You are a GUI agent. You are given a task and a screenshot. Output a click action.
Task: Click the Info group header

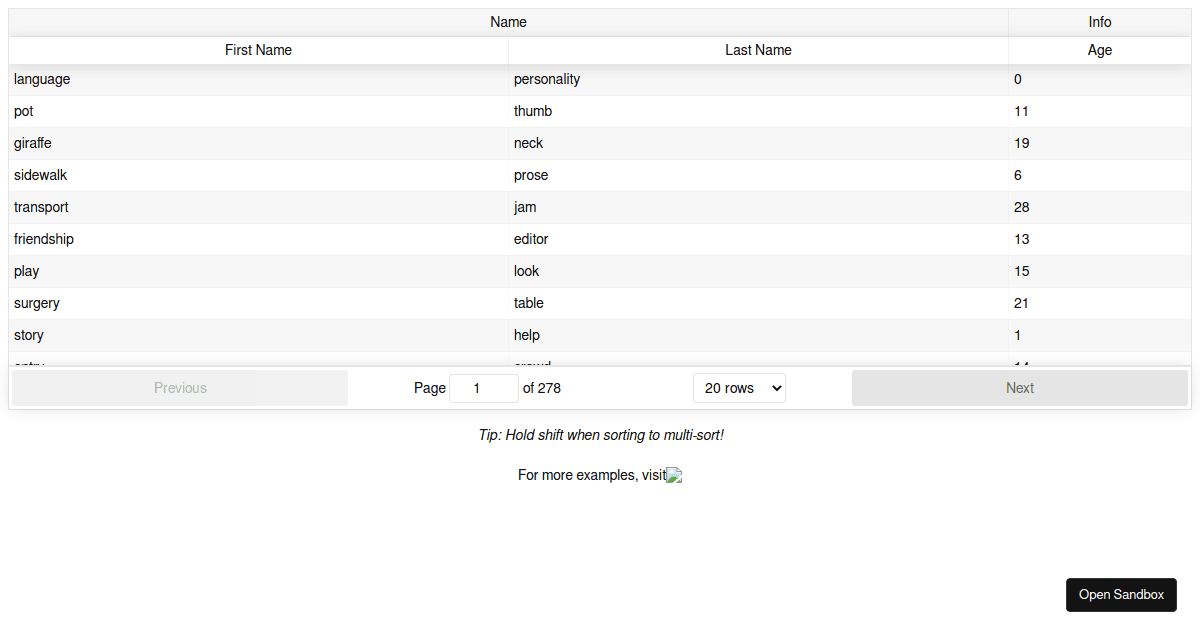click(1099, 21)
